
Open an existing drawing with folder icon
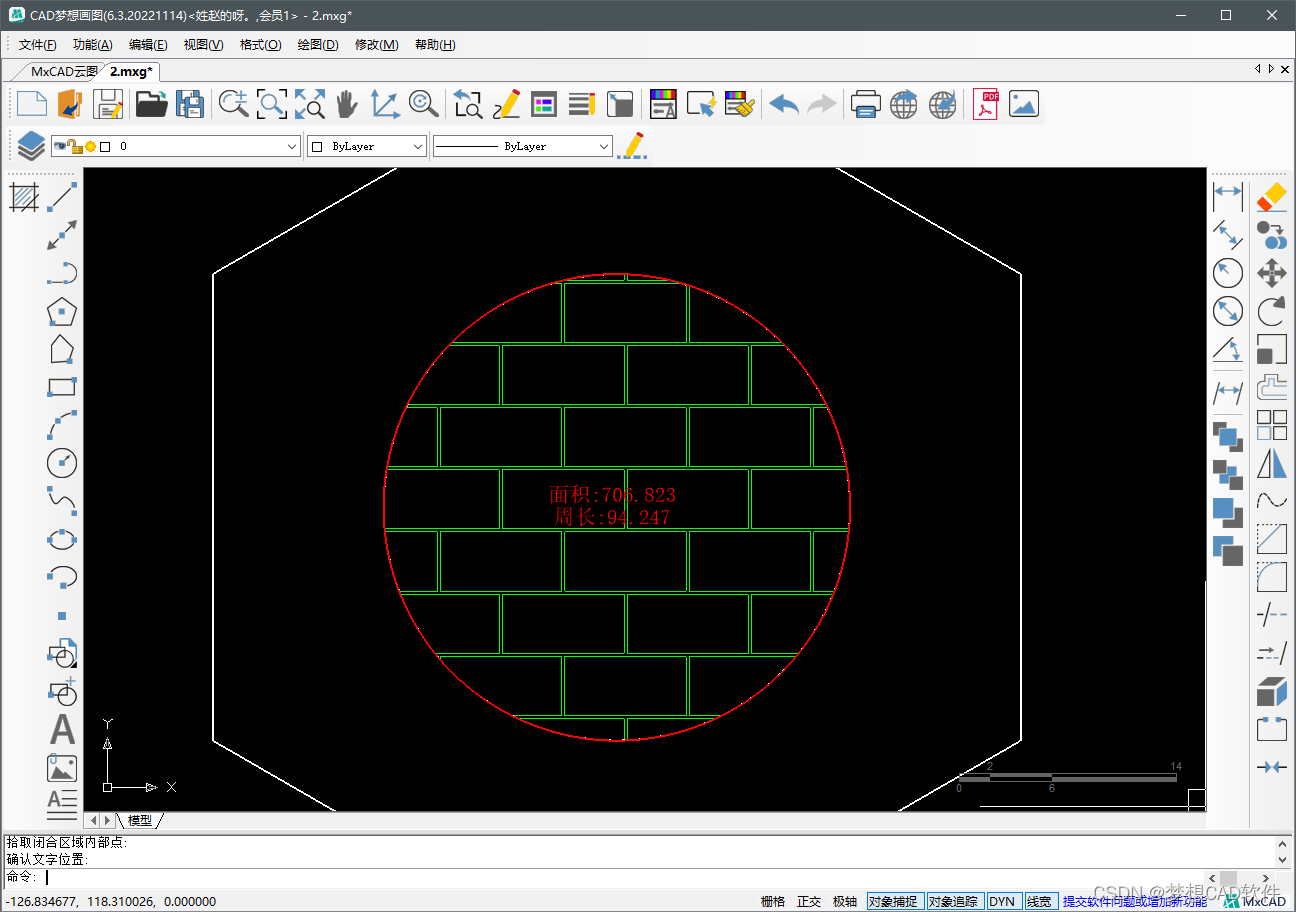151,104
